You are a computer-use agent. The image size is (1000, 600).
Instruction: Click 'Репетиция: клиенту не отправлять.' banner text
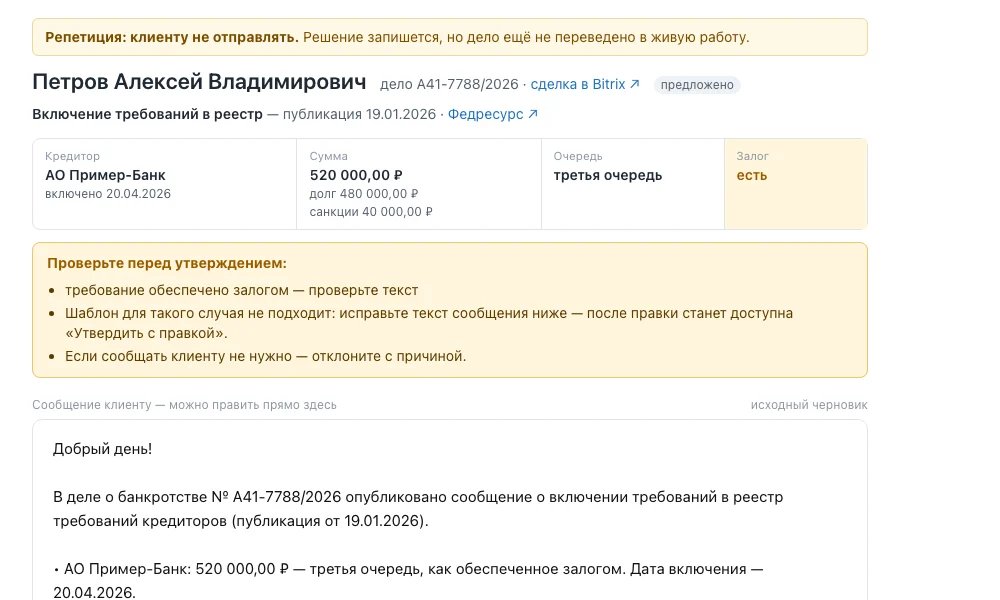click(x=172, y=37)
